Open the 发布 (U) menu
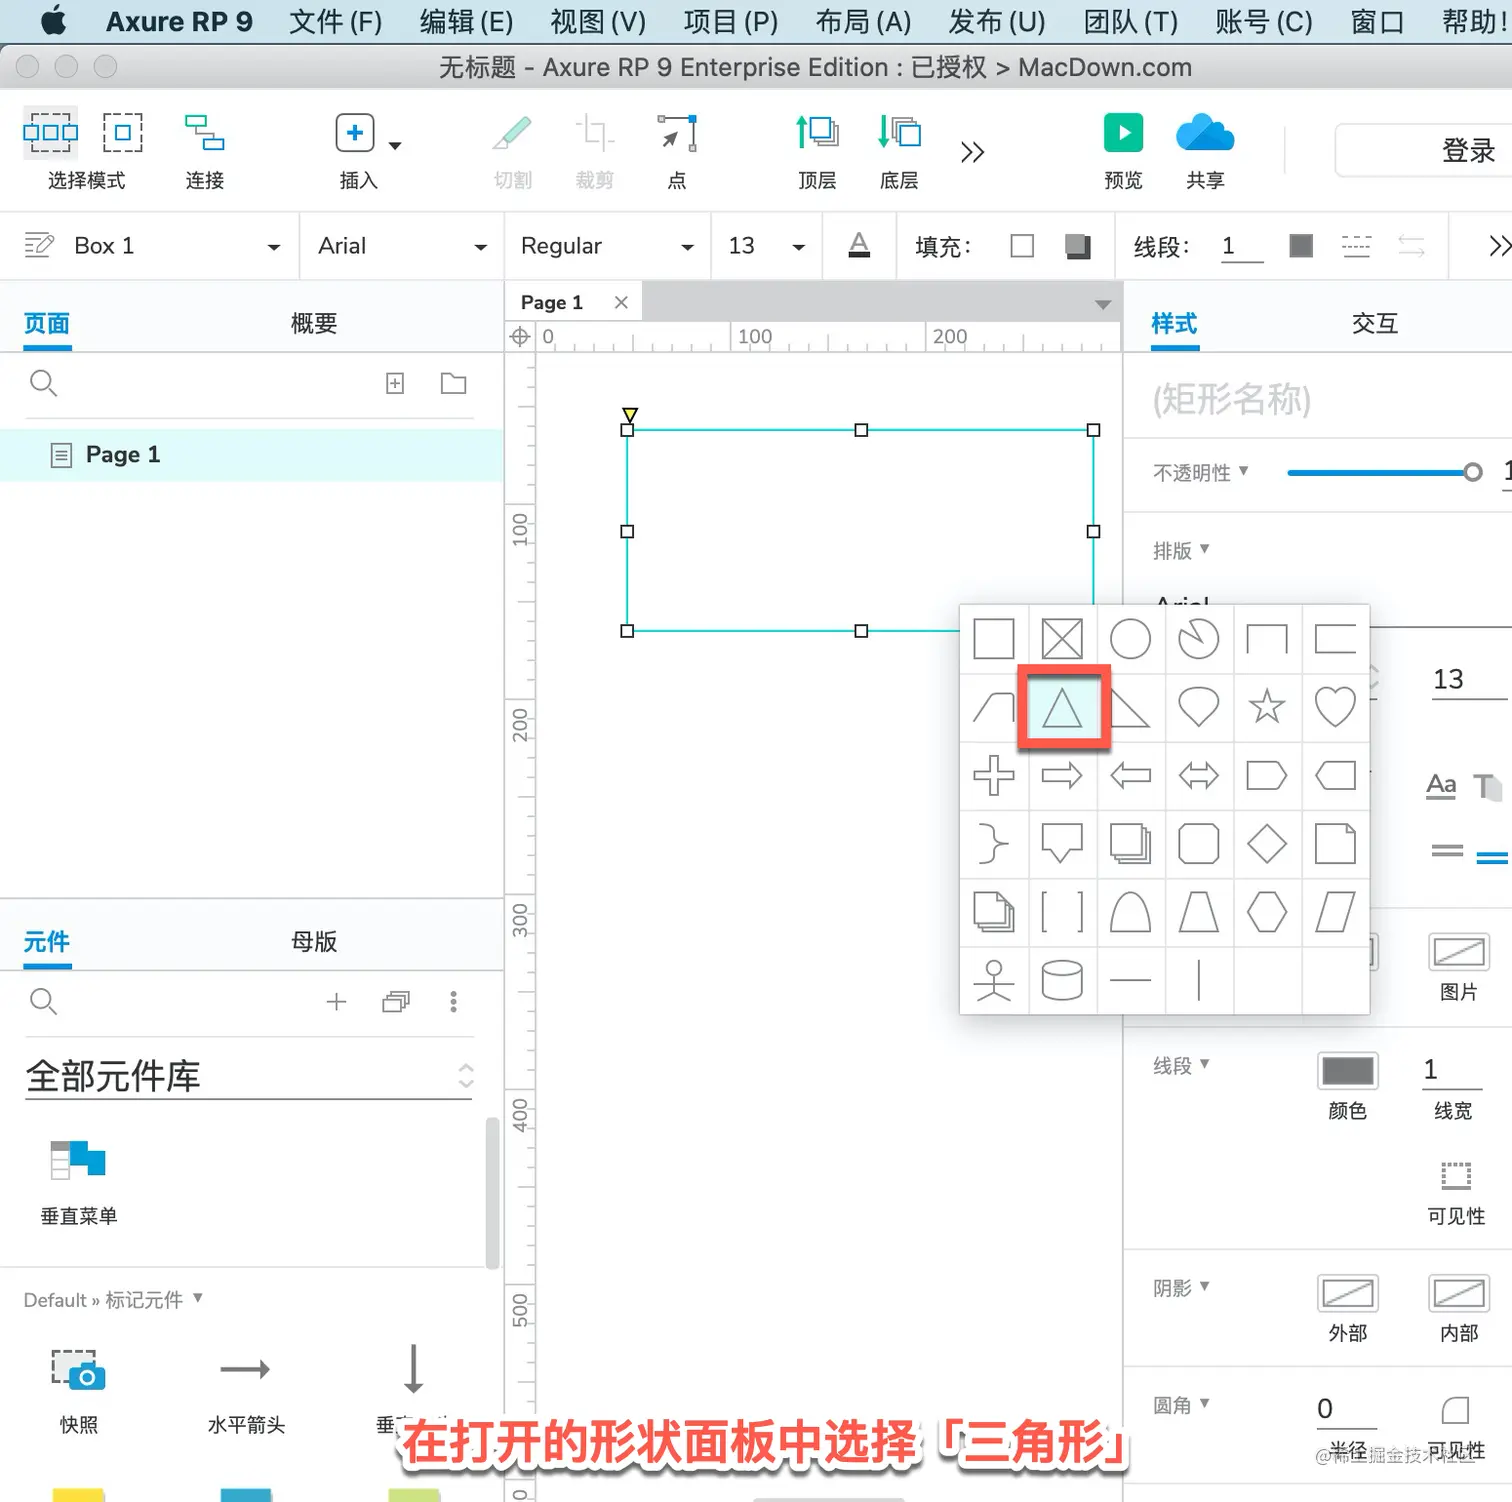This screenshot has width=1512, height=1502. 997,21
